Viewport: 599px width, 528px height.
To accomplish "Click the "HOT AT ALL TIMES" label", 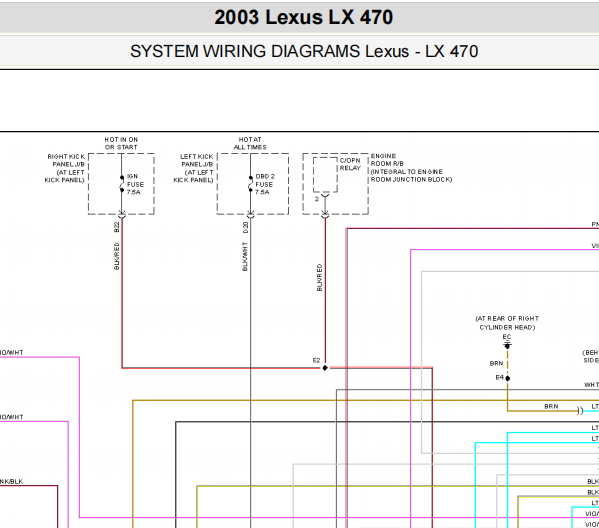I will [250, 143].
